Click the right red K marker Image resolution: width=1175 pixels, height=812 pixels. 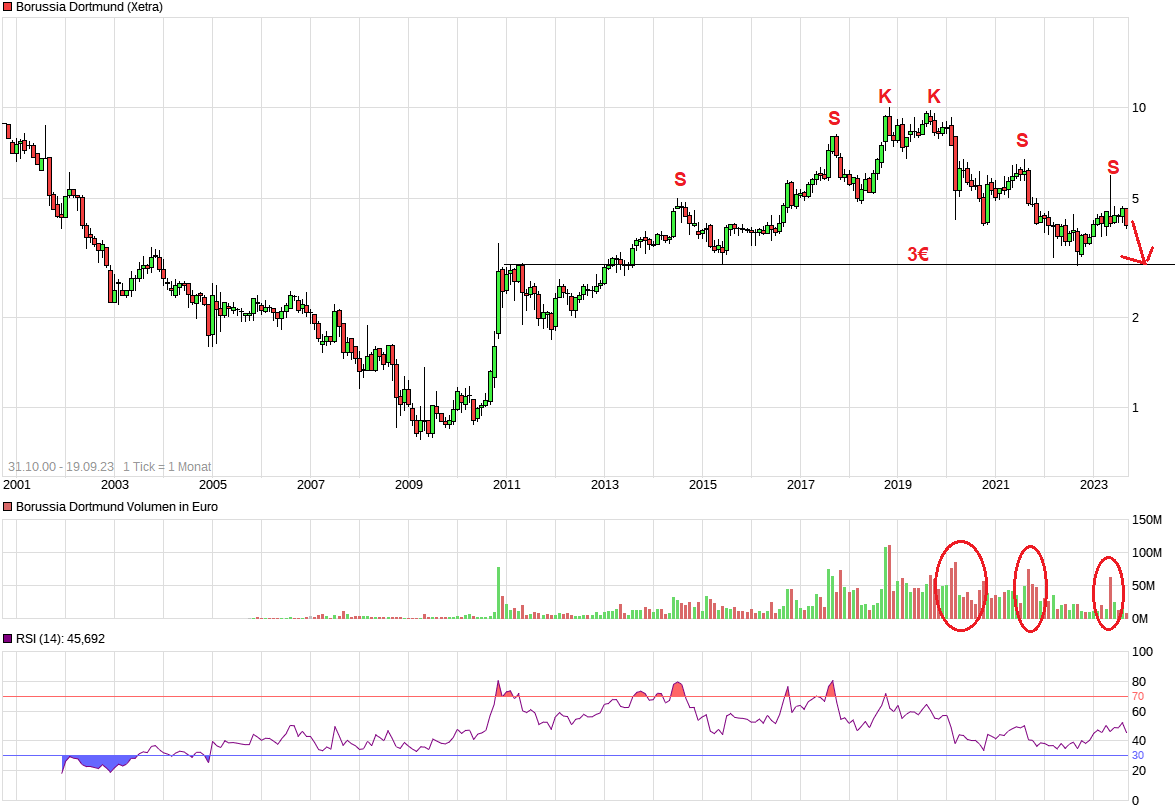tap(934, 97)
